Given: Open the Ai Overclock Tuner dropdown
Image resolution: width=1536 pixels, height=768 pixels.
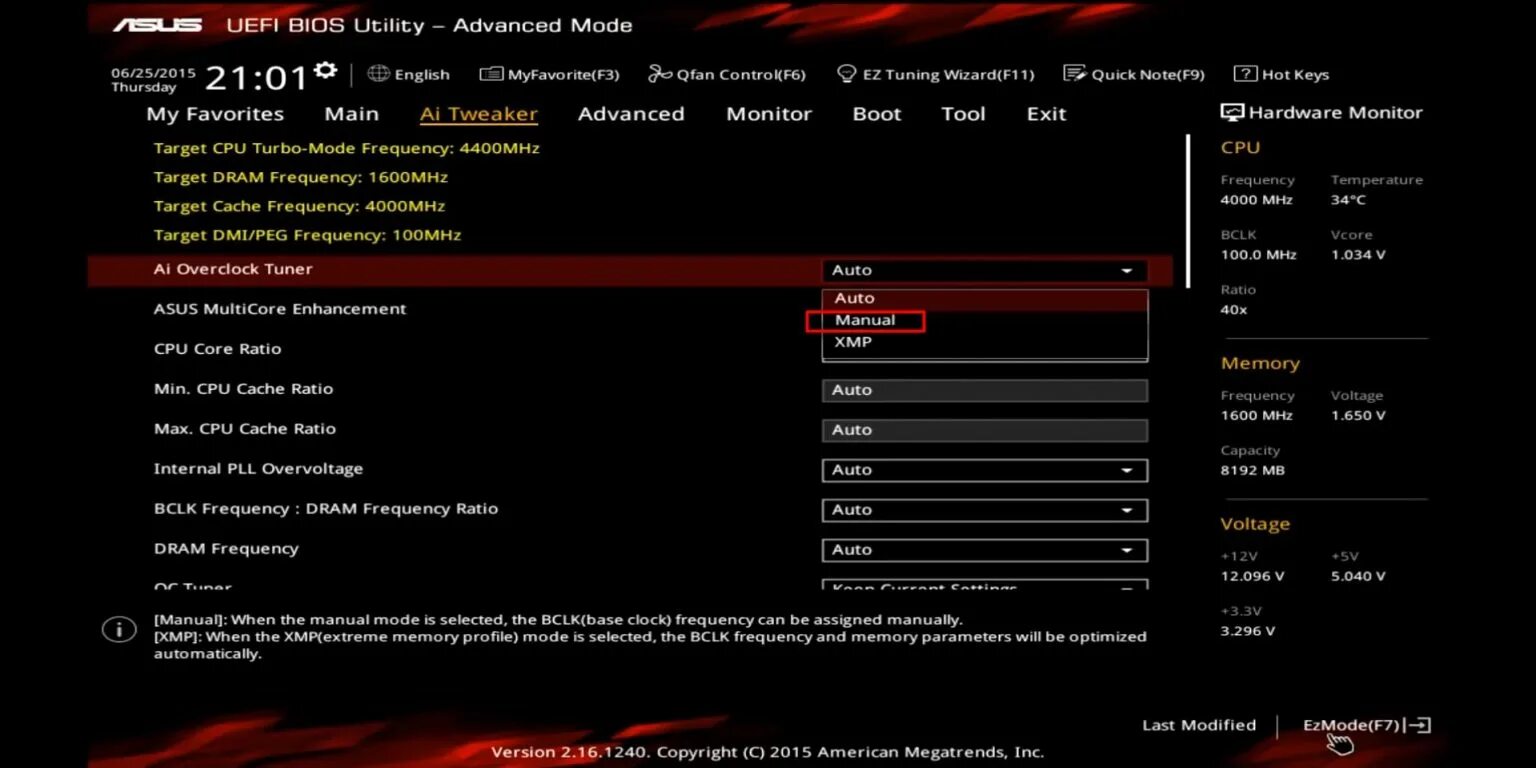Looking at the screenshot, I should [984, 270].
